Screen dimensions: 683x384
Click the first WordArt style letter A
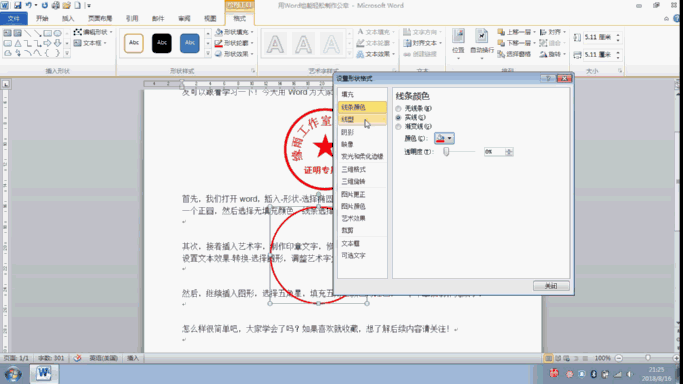click(275, 44)
